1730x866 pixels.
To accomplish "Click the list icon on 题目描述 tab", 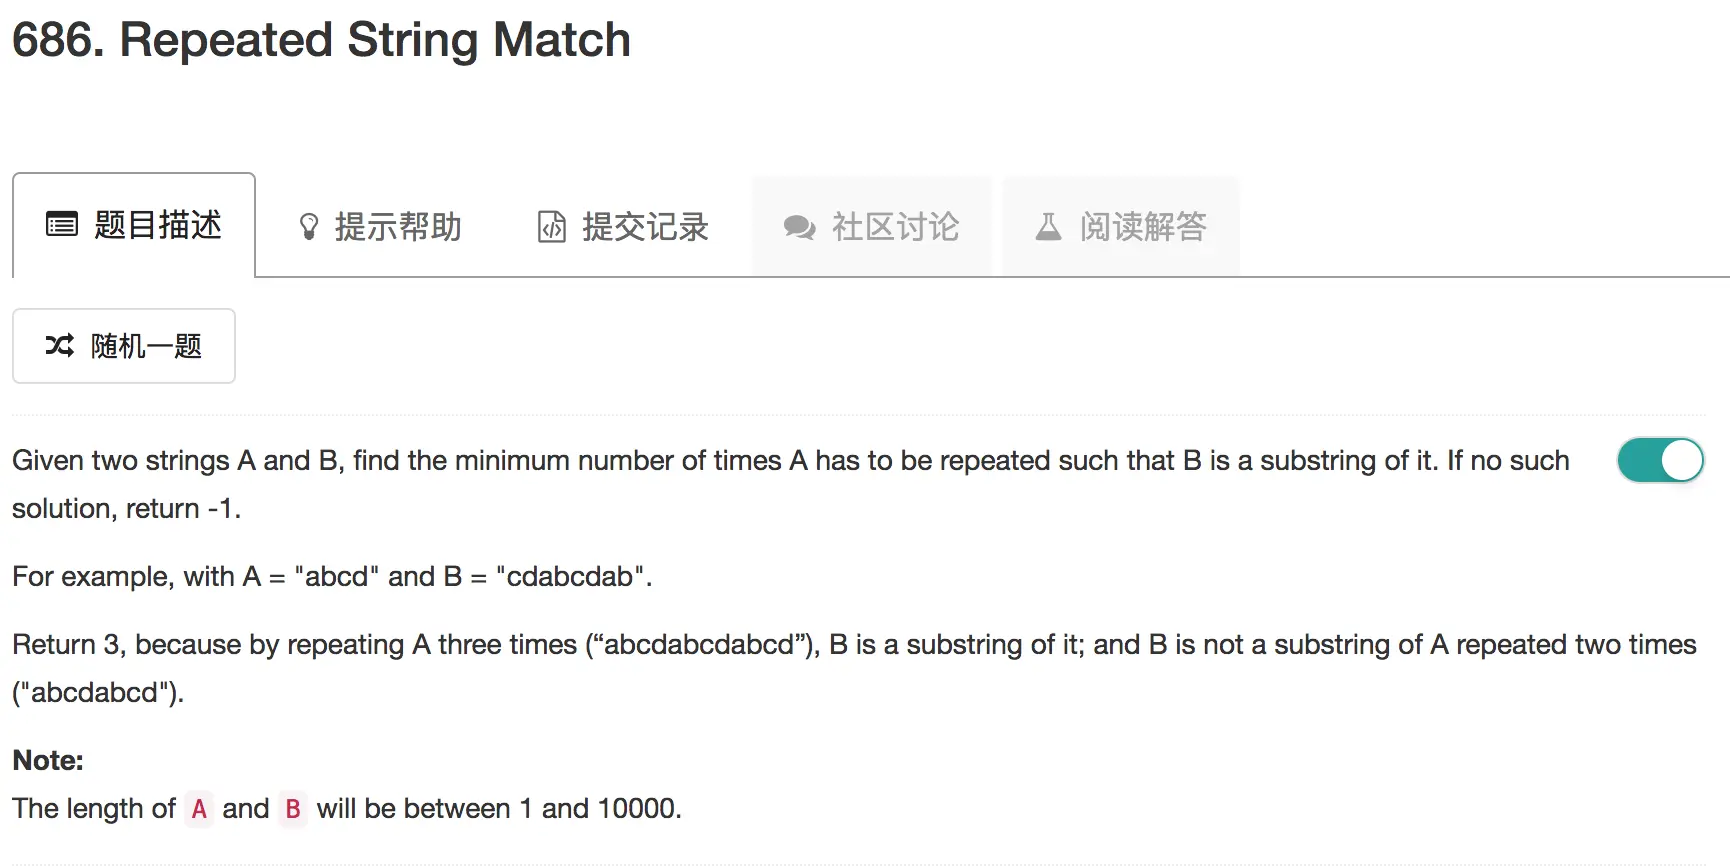I will pyautogui.click(x=61, y=225).
